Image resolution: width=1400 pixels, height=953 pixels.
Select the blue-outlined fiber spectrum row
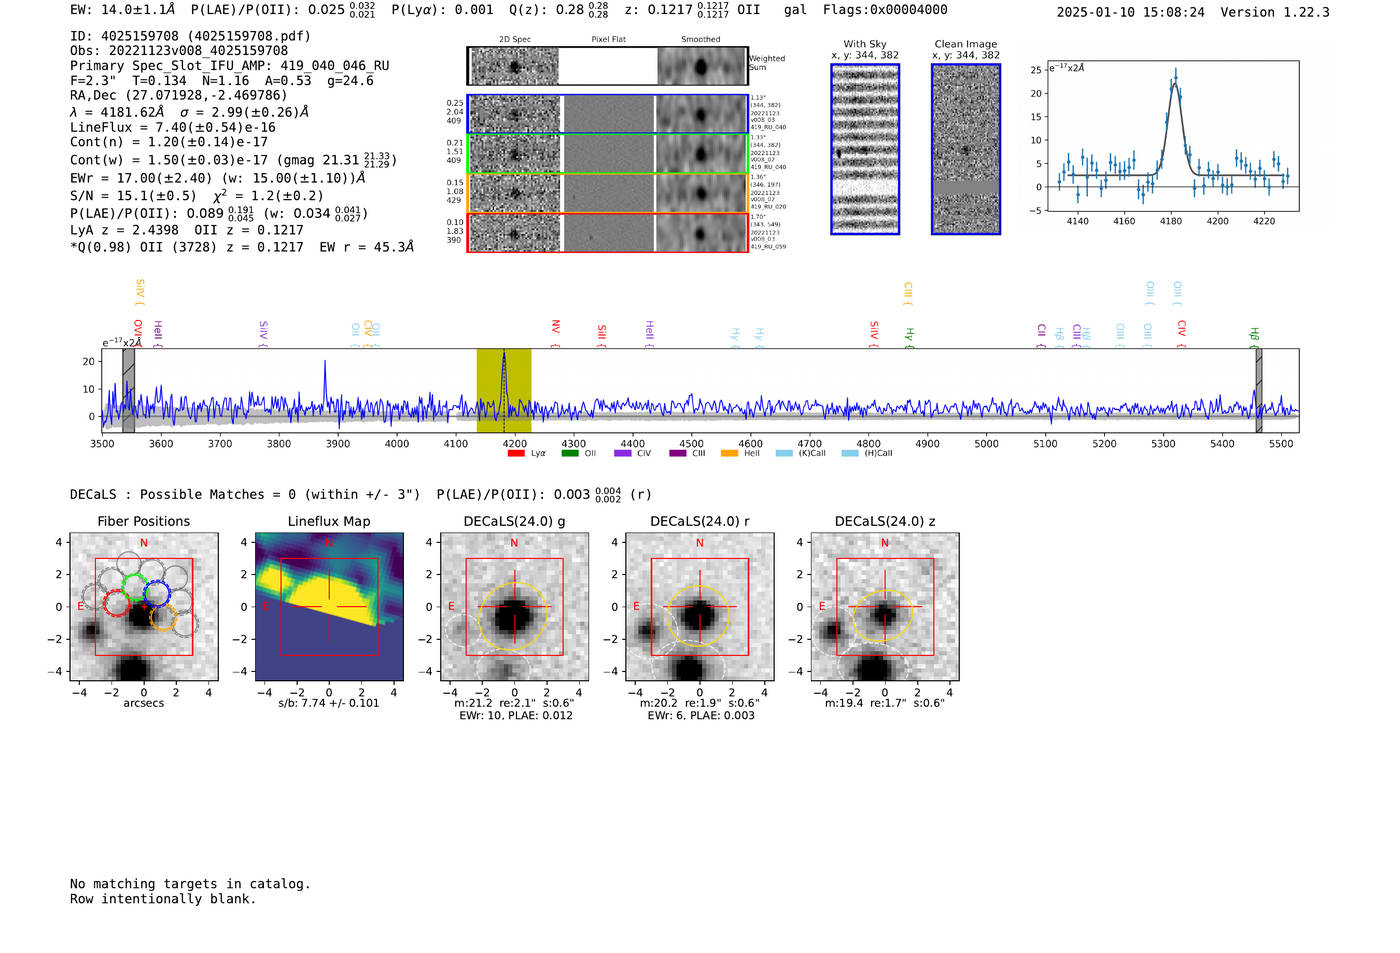click(x=608, y=114)
